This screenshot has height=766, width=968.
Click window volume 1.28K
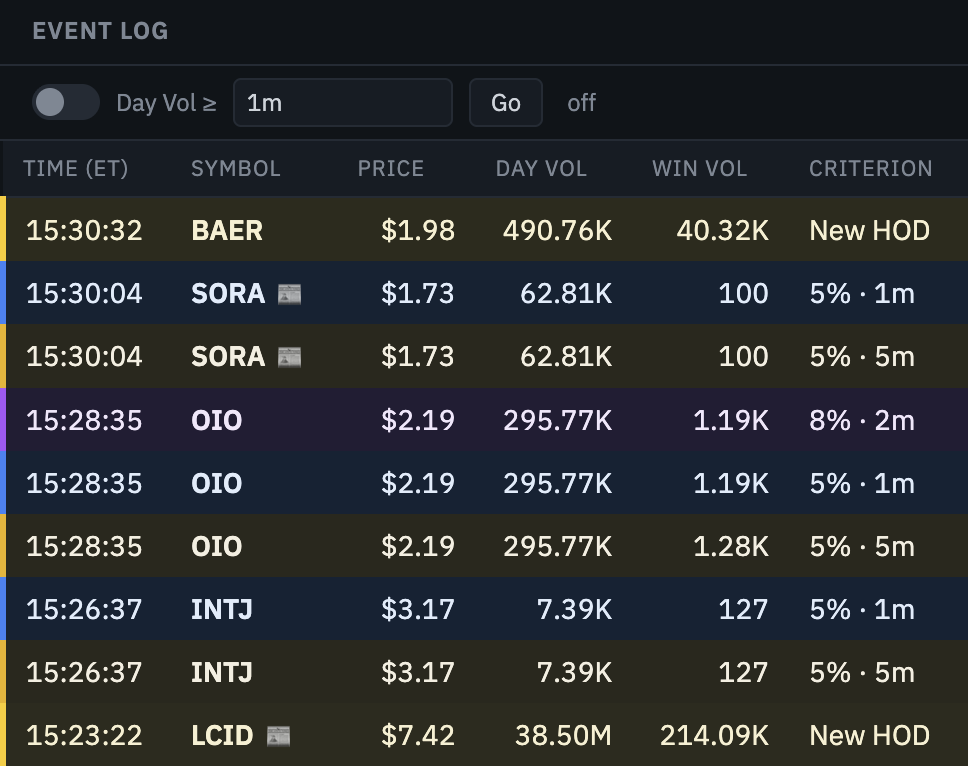click(731, 546)
